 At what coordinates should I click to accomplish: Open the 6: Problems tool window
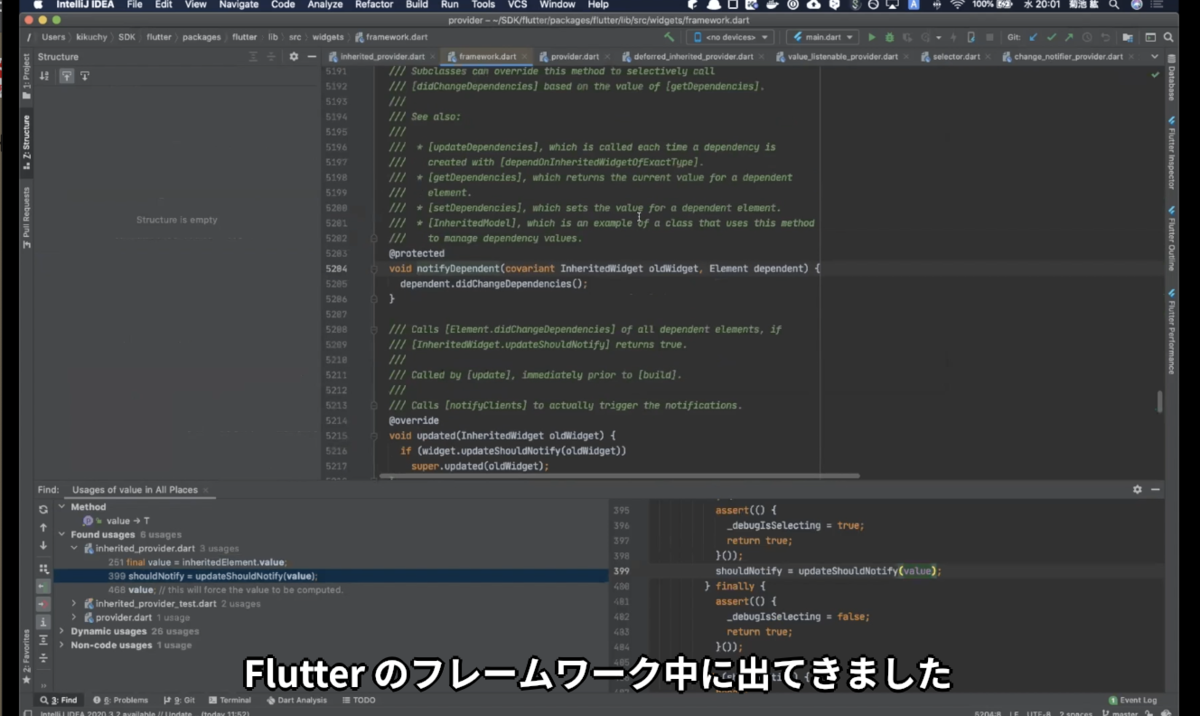[120, 700]
